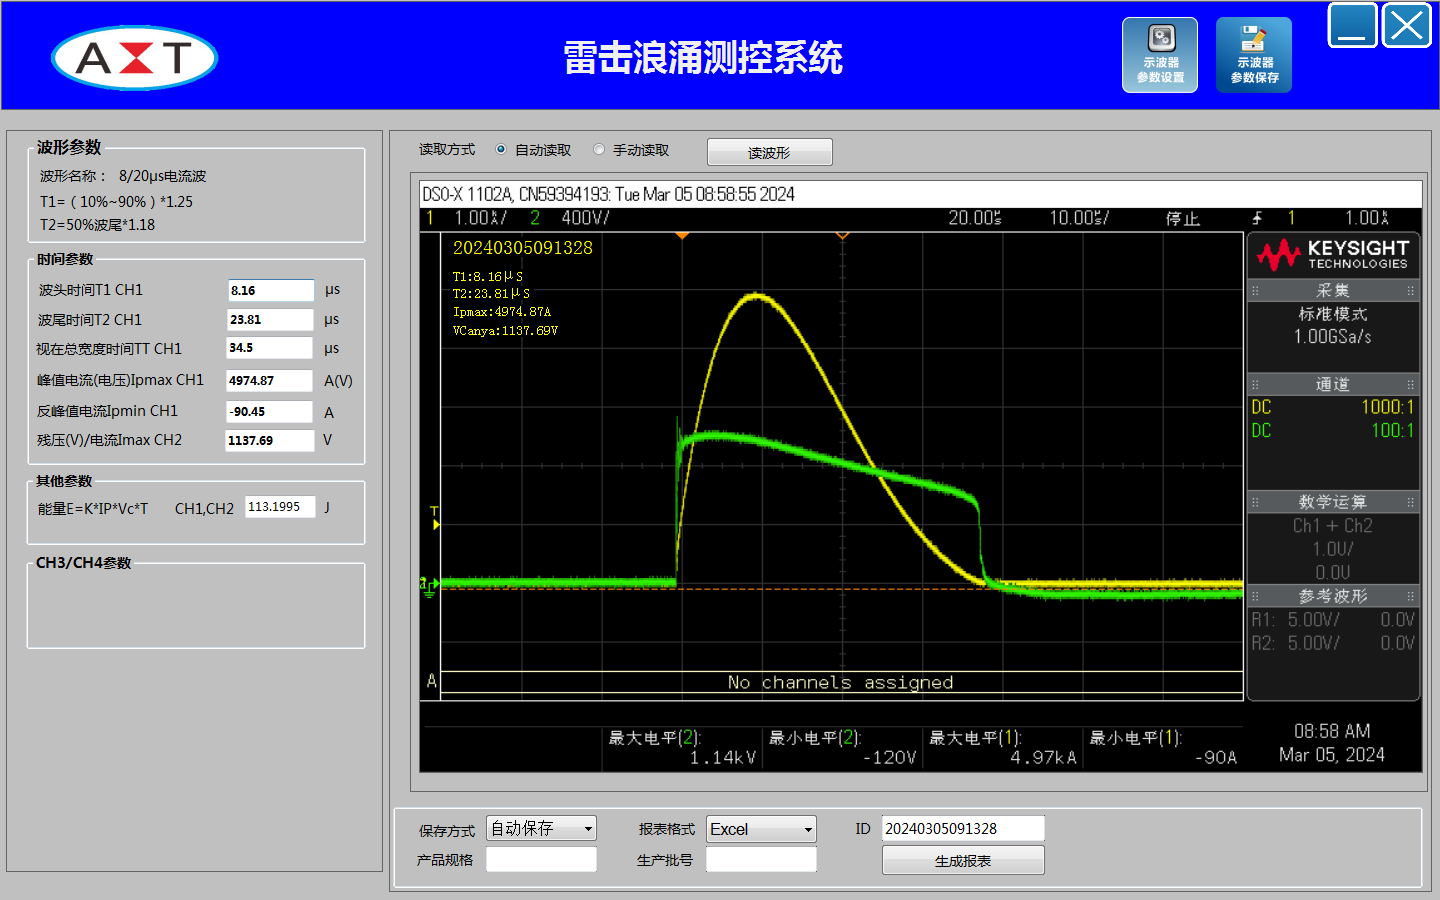Click the energy value field

280,507
